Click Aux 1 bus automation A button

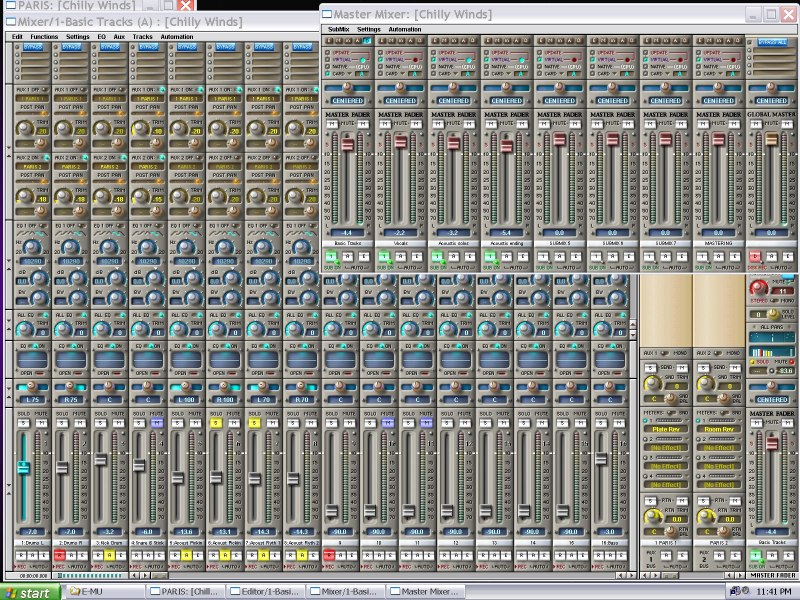pyautogui.click(x=667, y=555)
